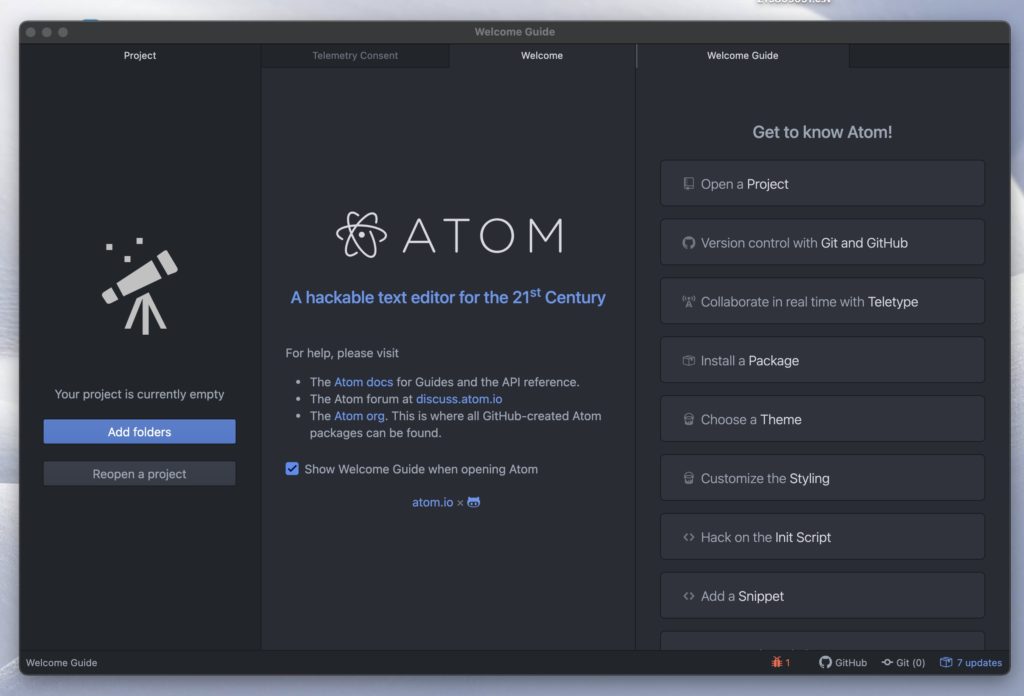Select the Welcome Guide tab
This screenshot has width=1024, height=696.
point(743,55)
